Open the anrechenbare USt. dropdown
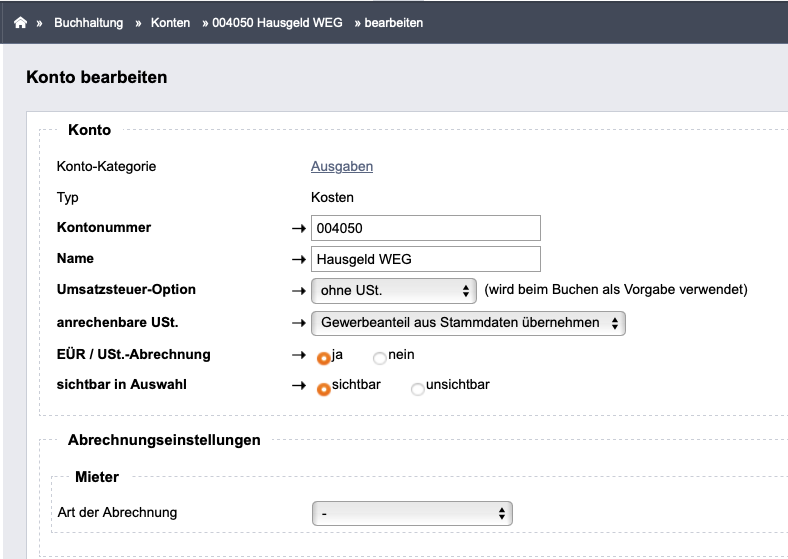 [468, 323]
